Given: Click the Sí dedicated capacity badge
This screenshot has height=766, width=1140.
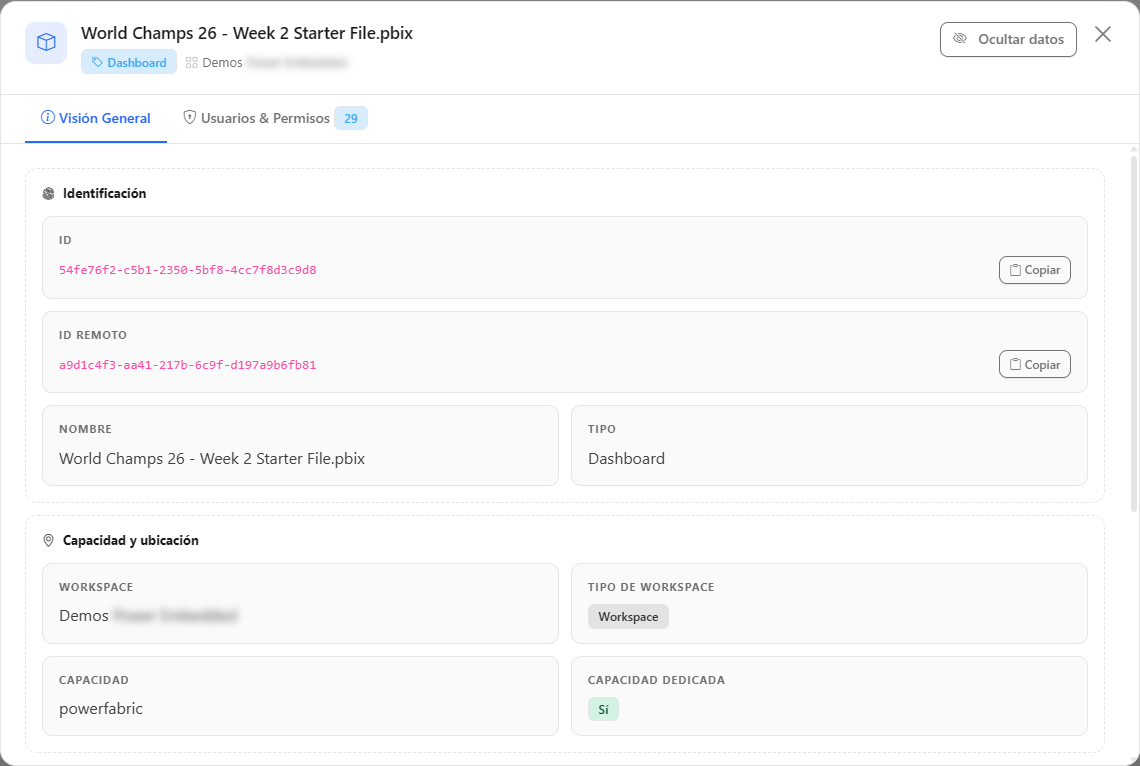Looking at the screenshot, I should (603, 709).
